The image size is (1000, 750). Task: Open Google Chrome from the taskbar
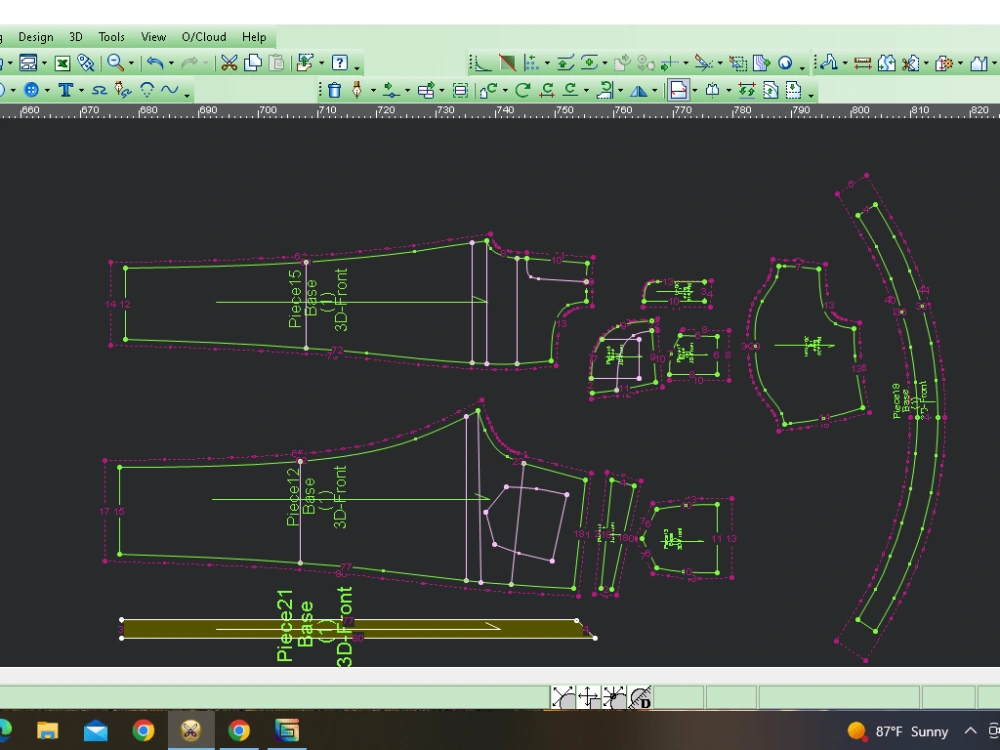(x=143, y=731)
